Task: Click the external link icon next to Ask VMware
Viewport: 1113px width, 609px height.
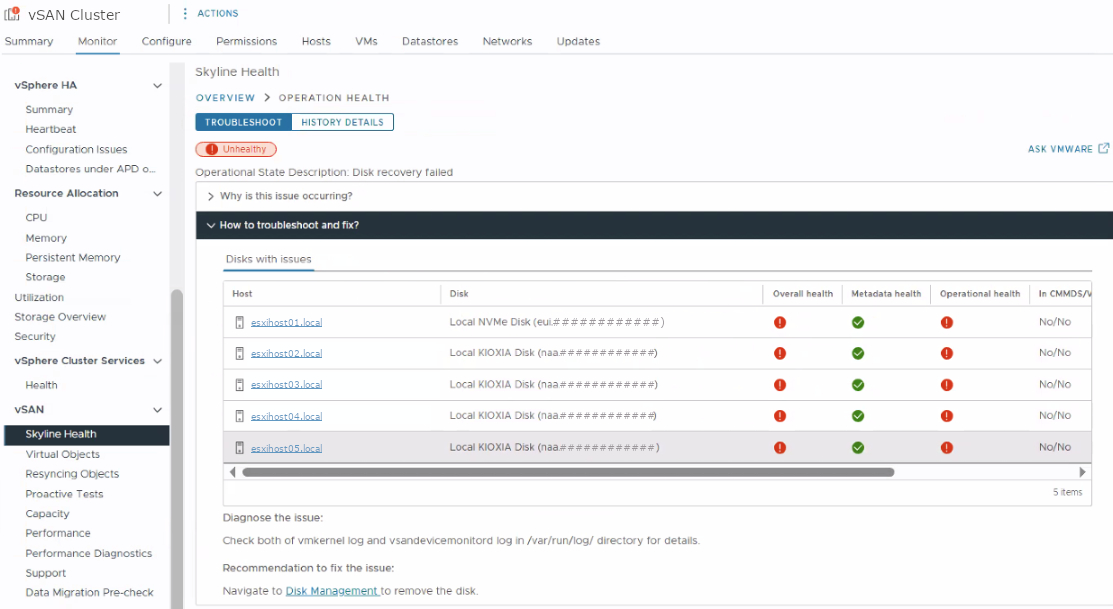Action: 1104,148
